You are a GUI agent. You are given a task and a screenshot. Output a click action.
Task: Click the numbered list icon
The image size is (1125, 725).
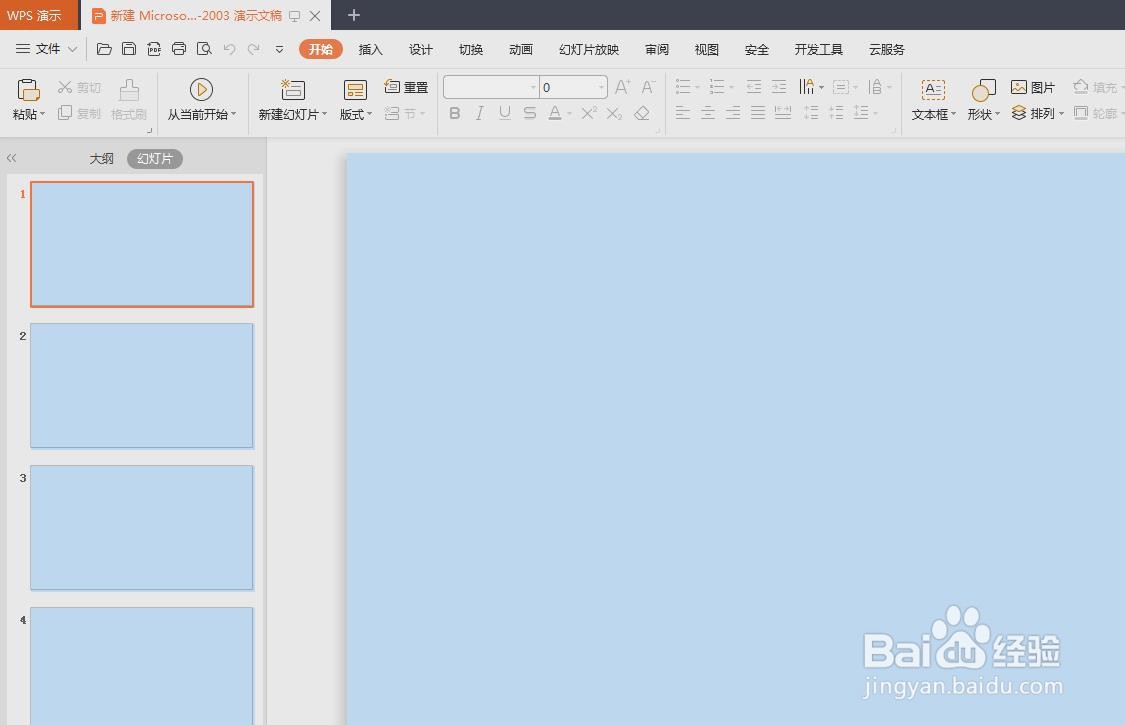tap(717, 87)
